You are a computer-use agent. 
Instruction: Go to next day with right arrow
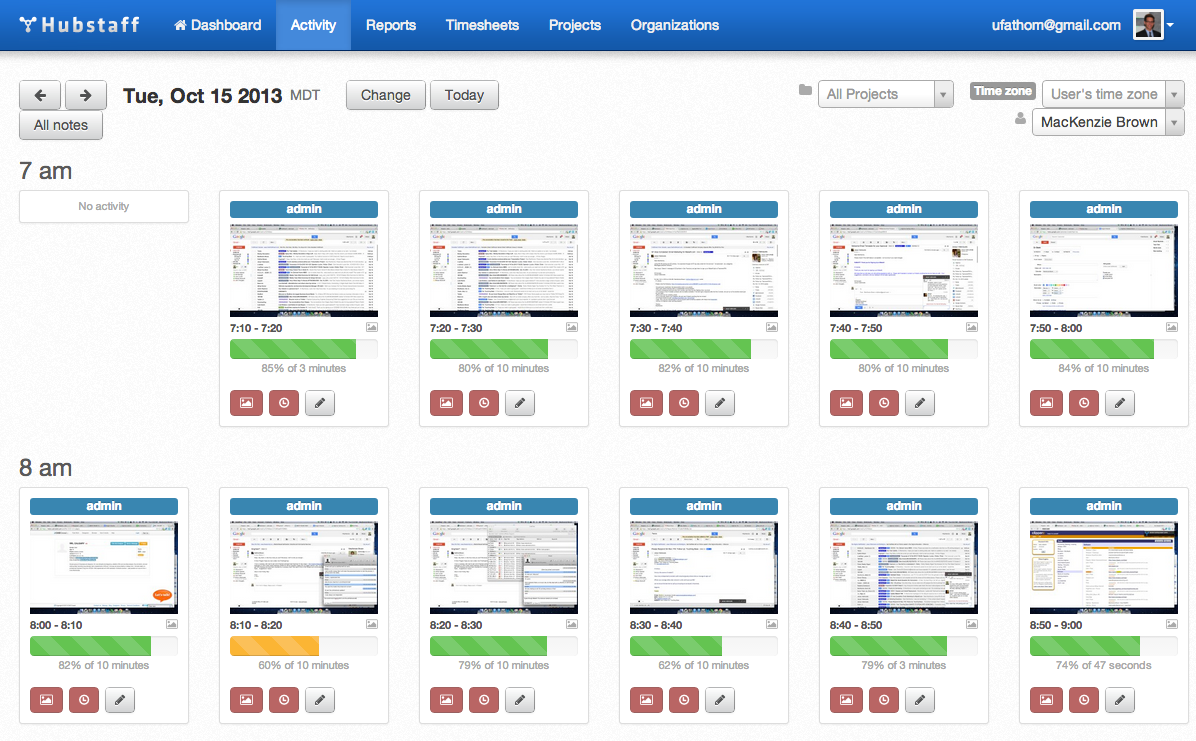[x=86, y=95]
